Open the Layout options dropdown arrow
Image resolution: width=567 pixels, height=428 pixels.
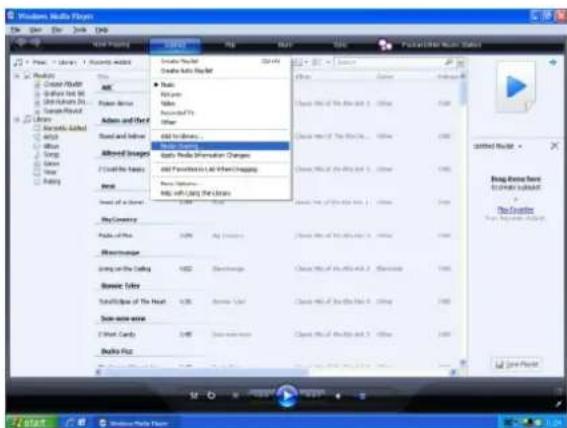point(328,63)
